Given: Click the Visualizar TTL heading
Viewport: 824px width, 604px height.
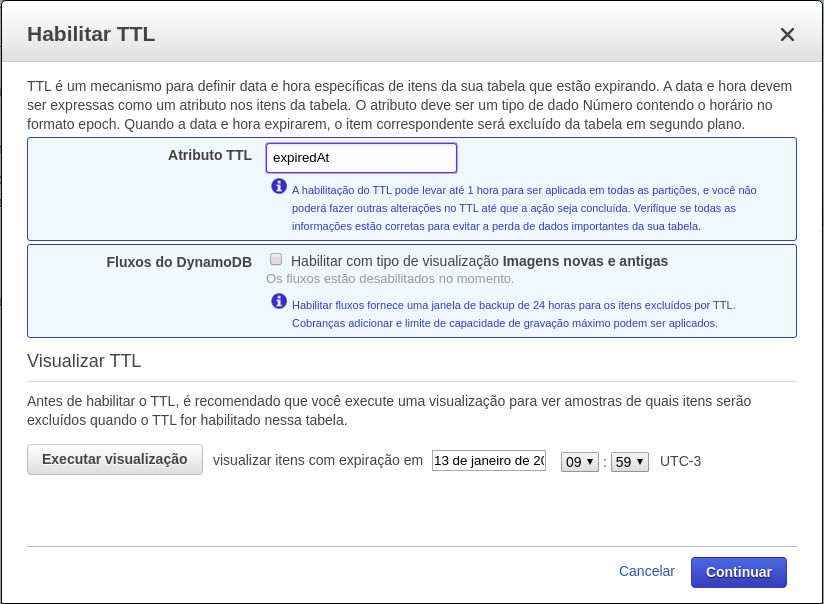Looking at the screenshot, I should coord(84,361).
